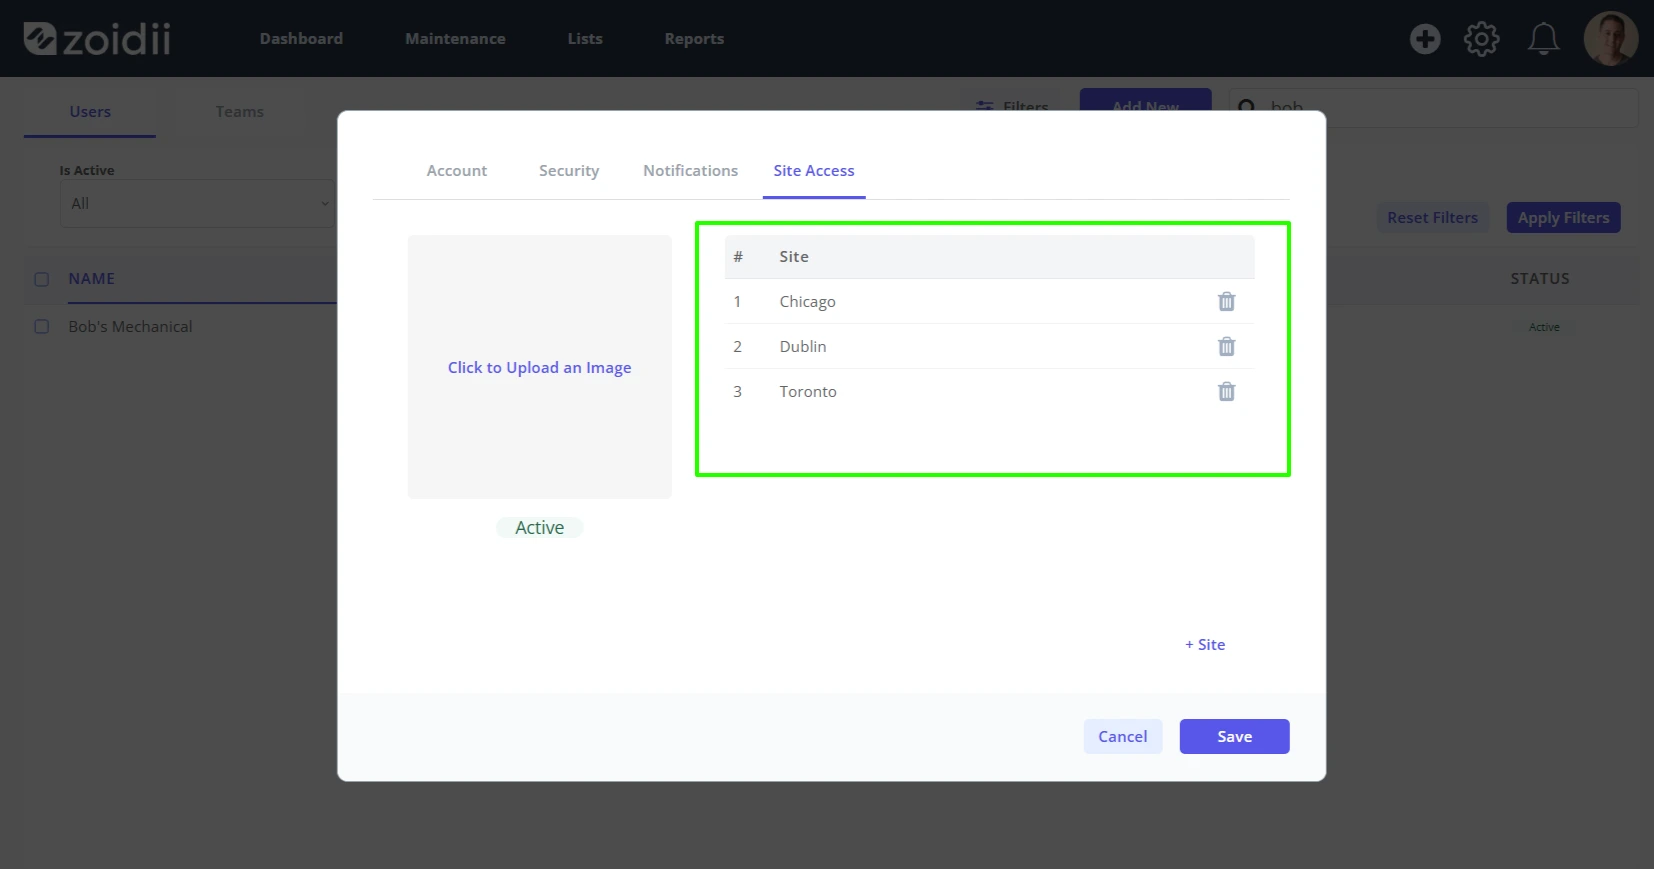Click to Upload an Image area

click(540, 367)
